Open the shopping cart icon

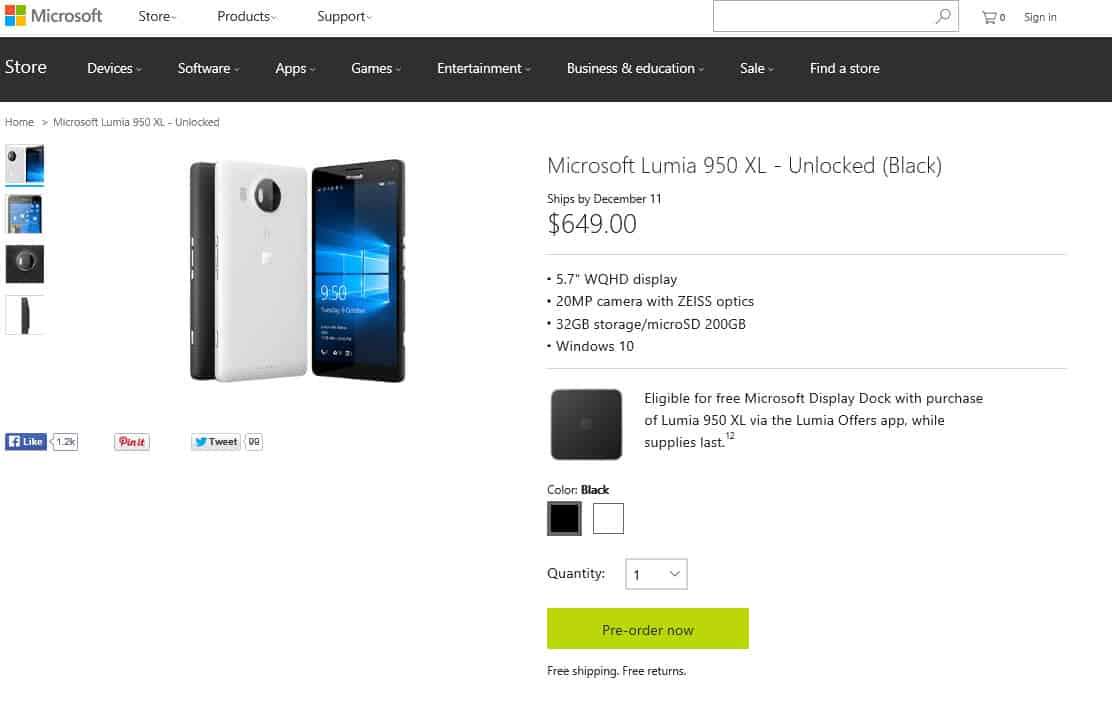990,17
